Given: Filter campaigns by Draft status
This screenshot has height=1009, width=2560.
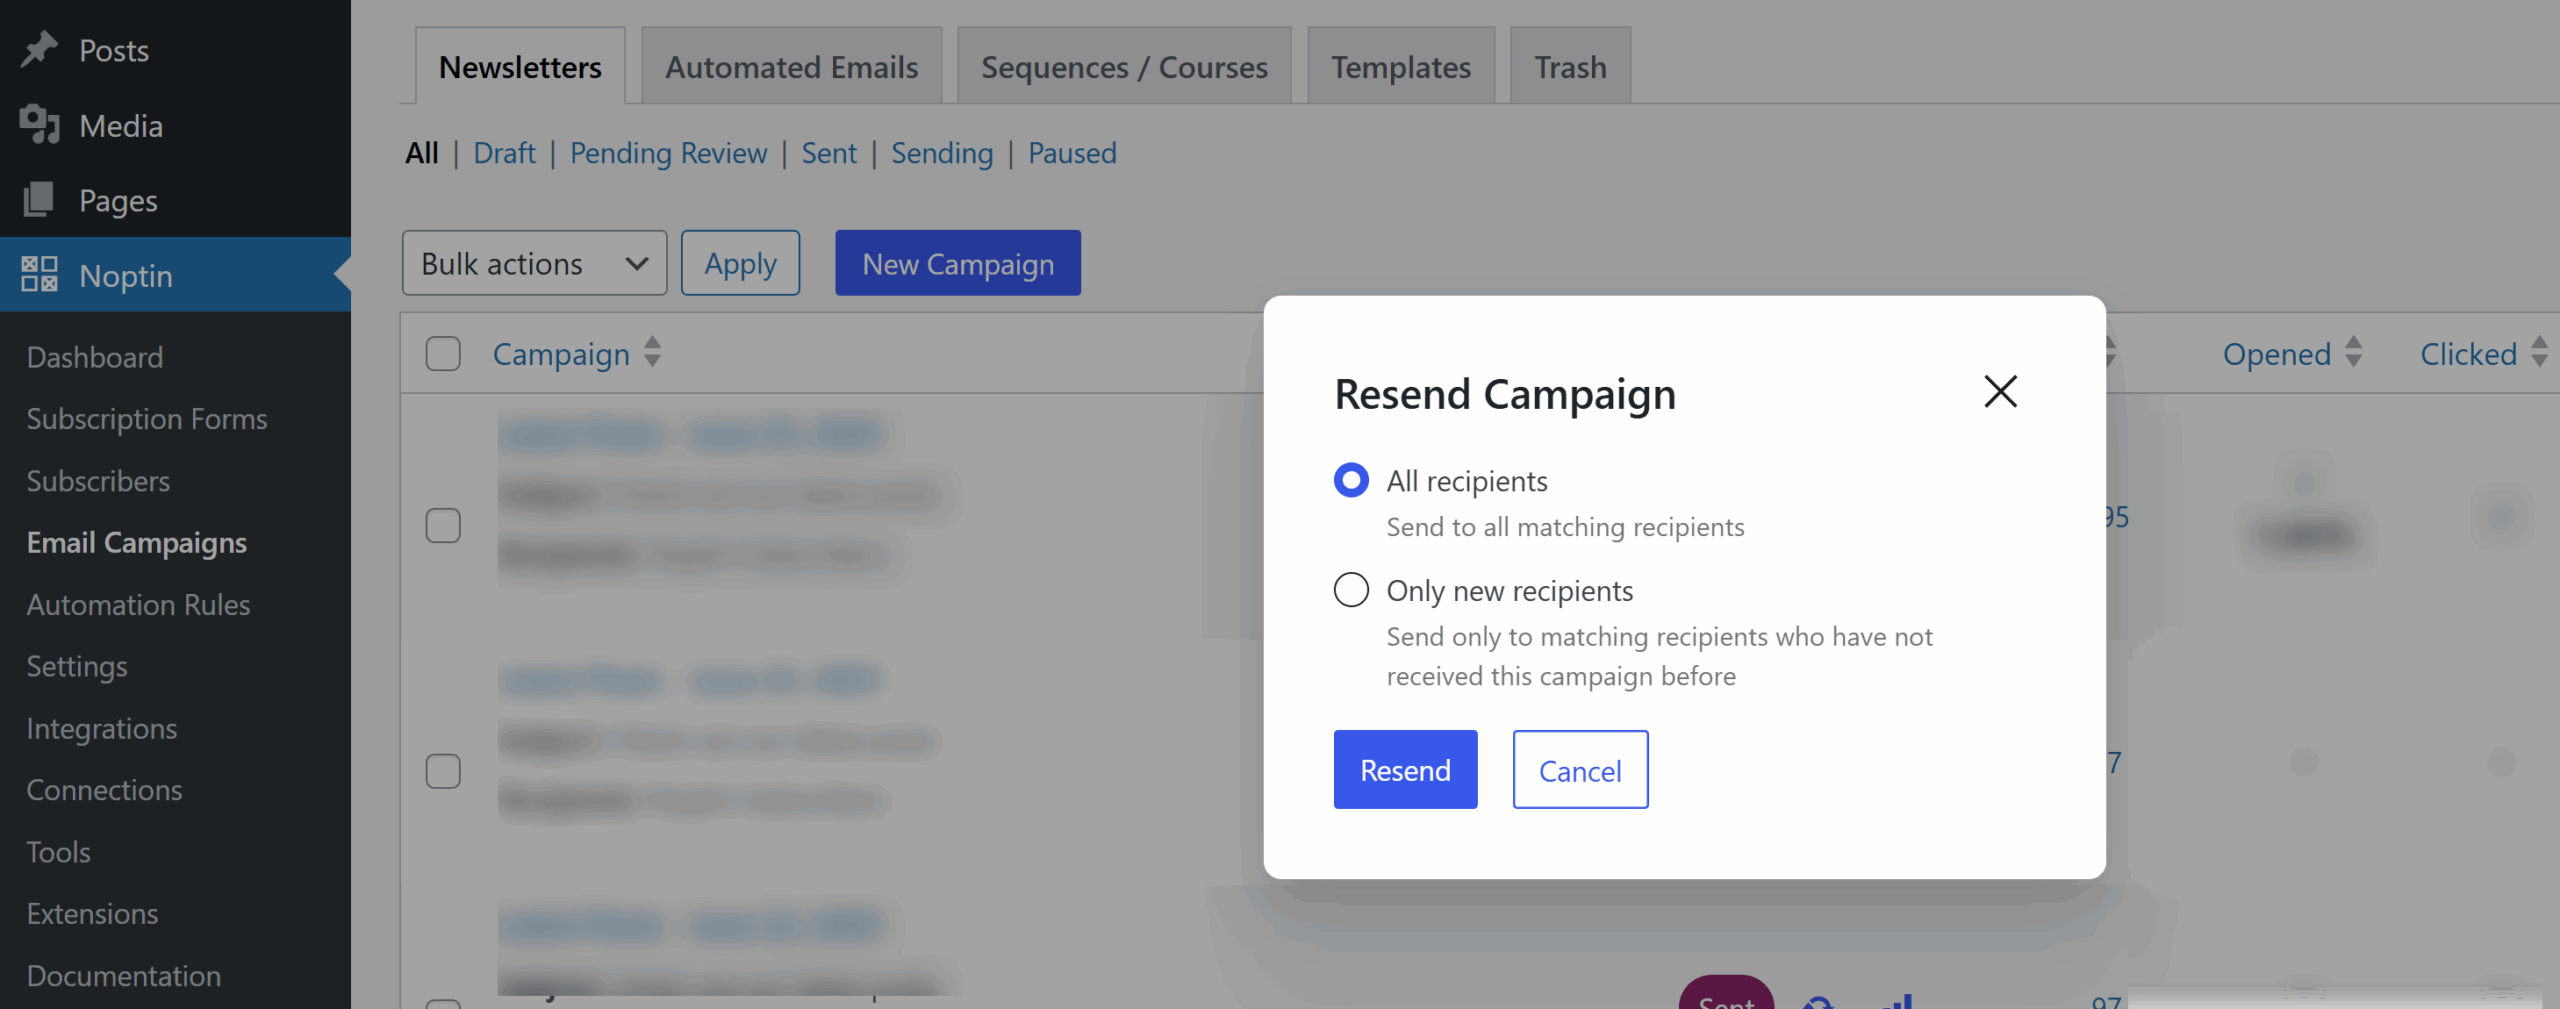Looking at the screenshot, I should click(x=504, y=153).
